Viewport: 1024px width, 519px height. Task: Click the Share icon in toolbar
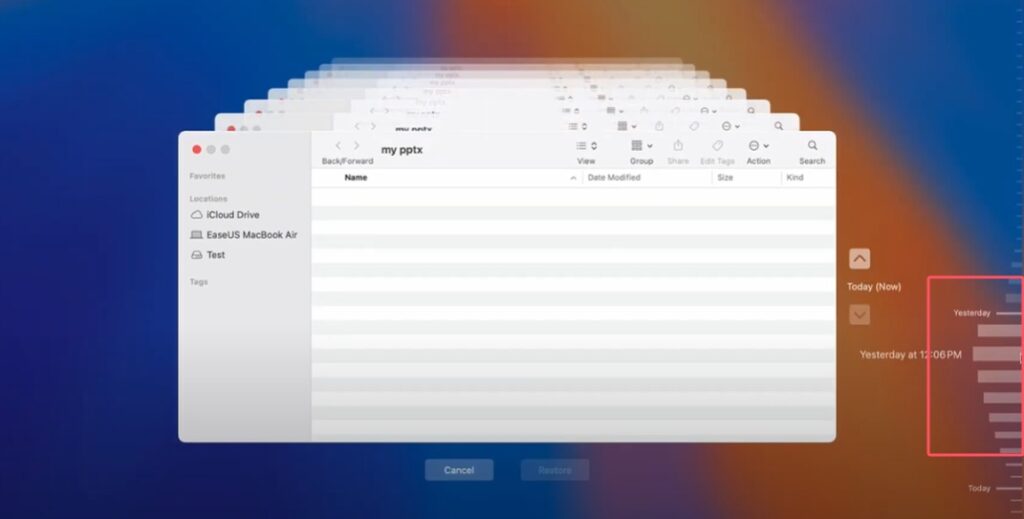(678, 145)
